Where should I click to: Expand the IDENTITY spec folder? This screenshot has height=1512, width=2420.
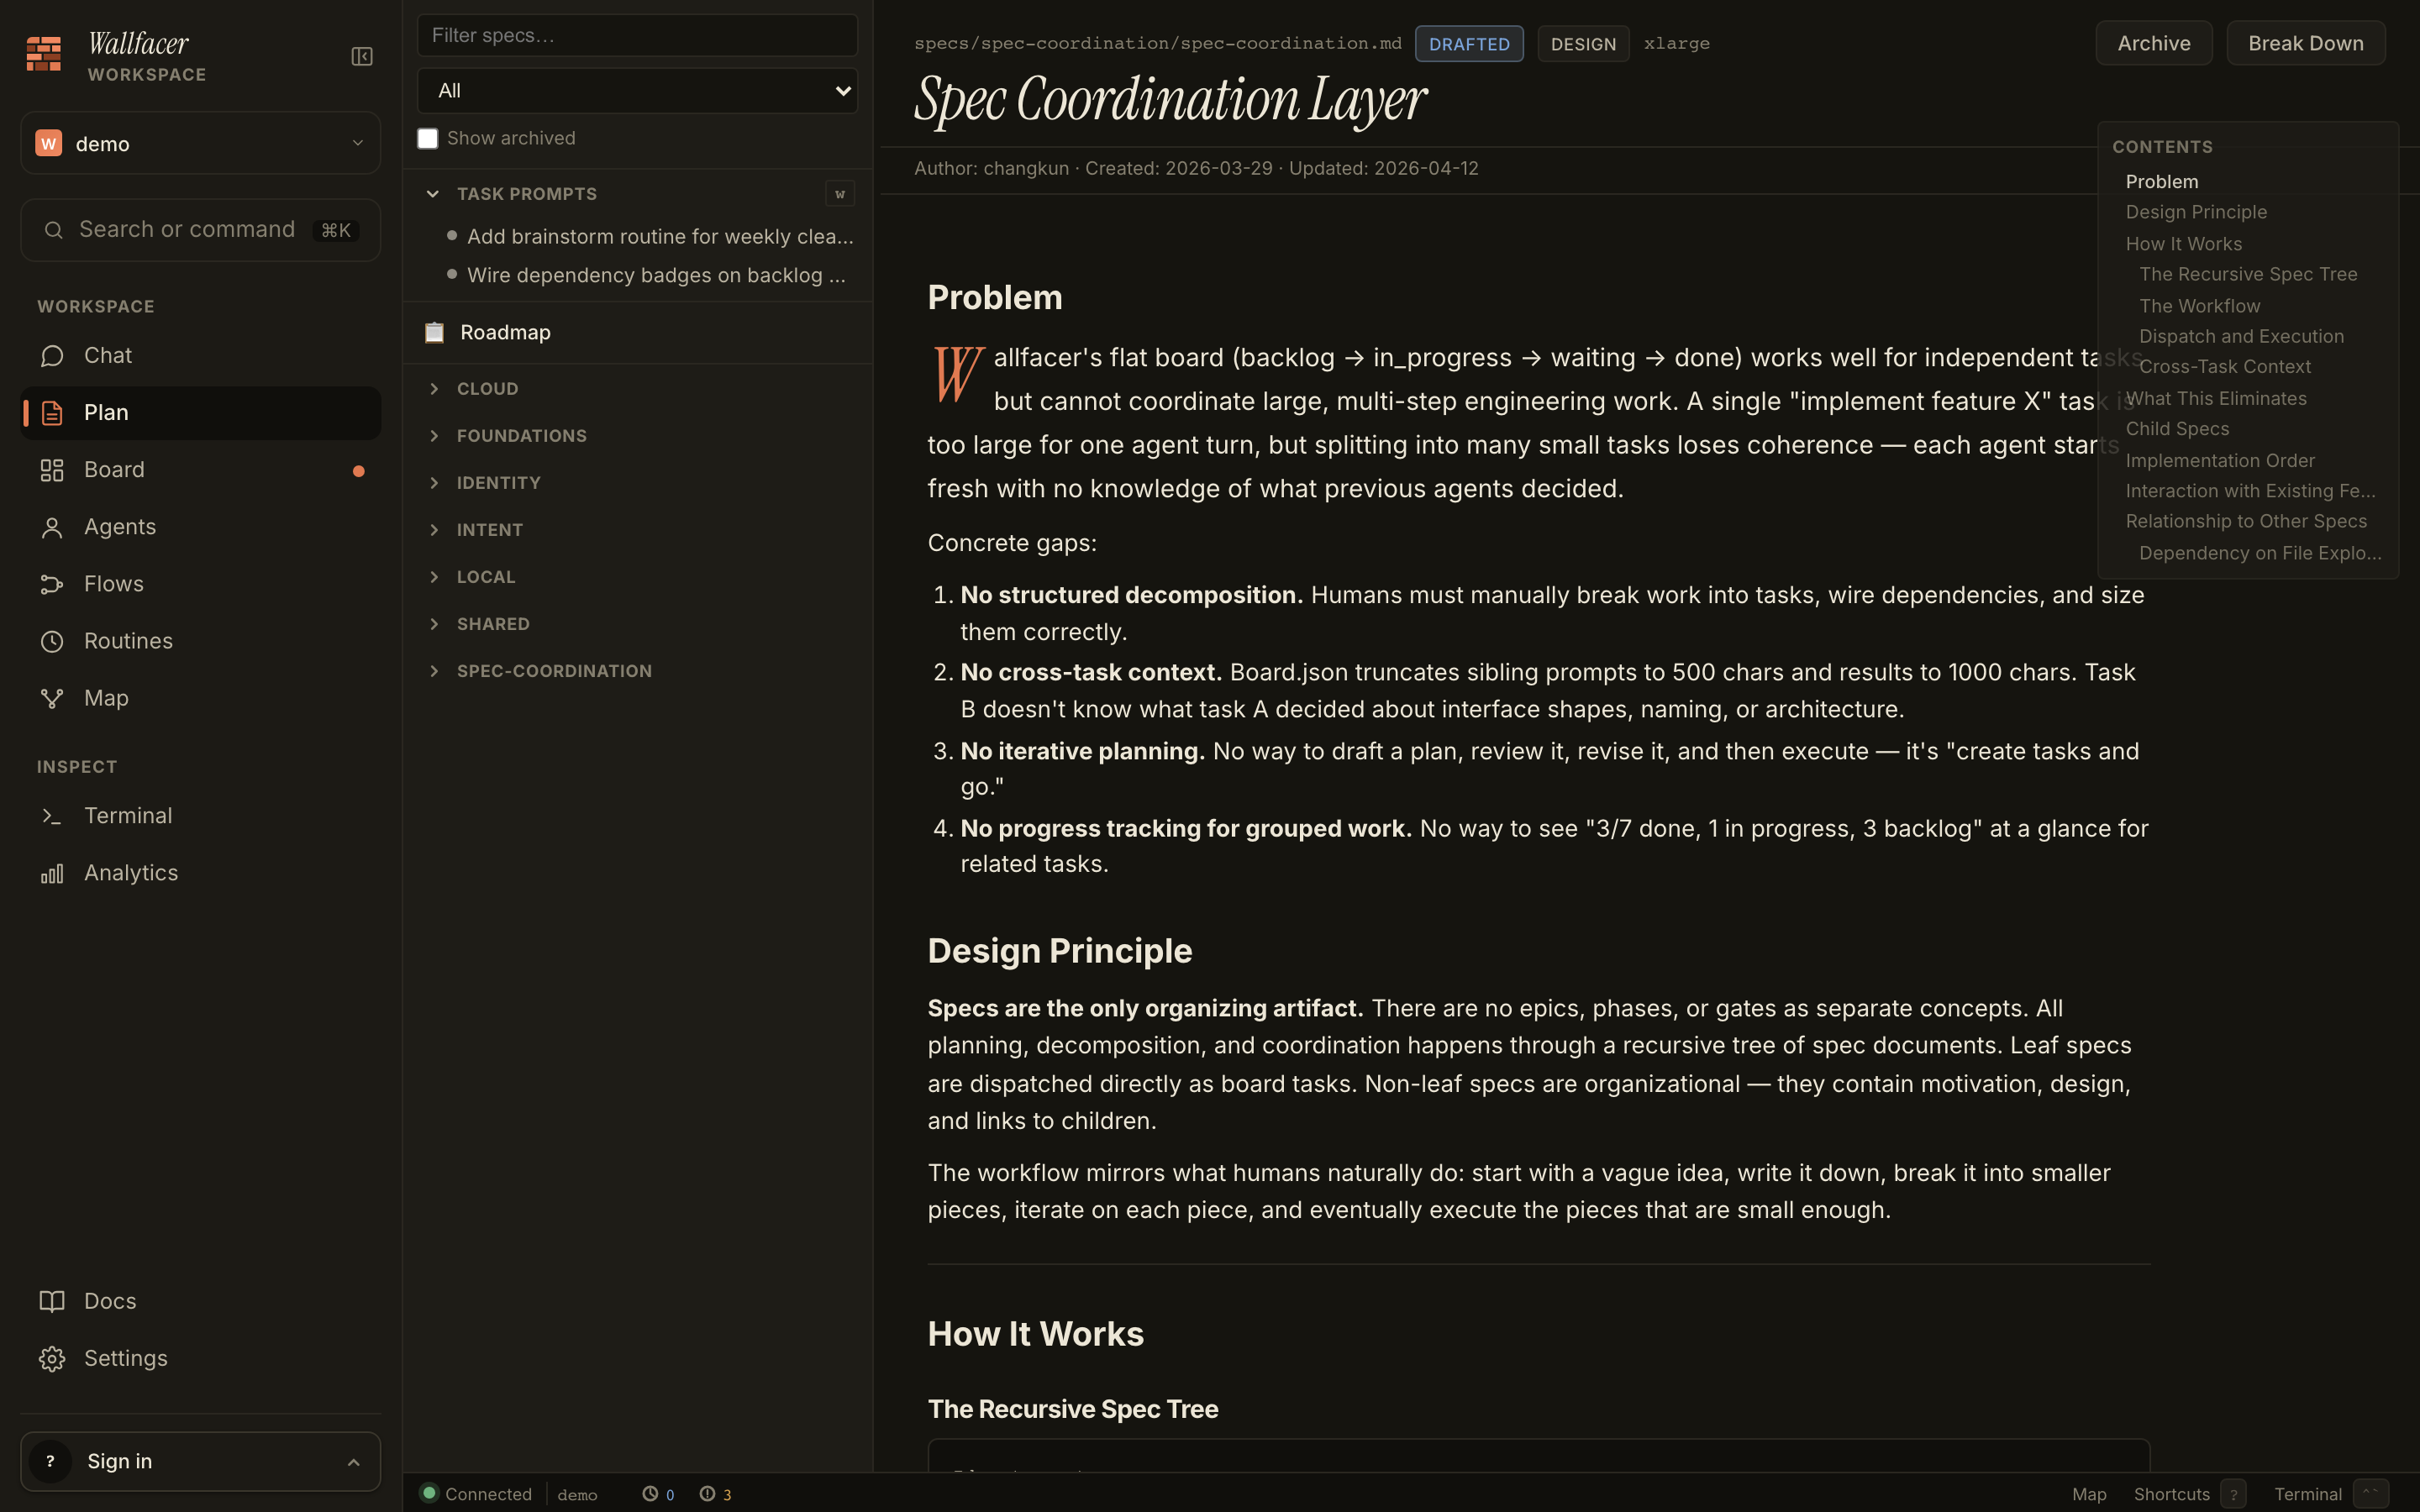click(x=434, y=483)
